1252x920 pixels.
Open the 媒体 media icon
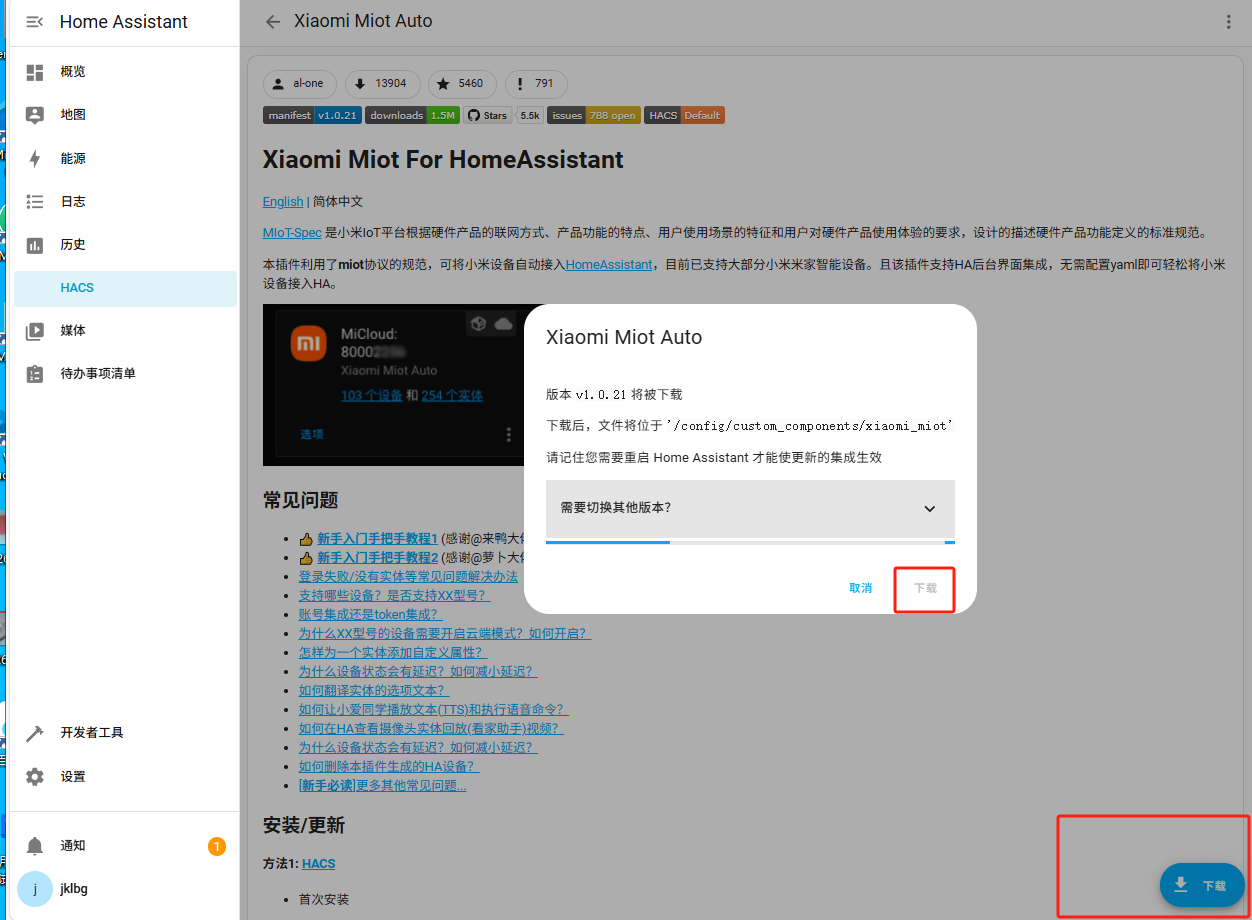(x=35, y=331)
